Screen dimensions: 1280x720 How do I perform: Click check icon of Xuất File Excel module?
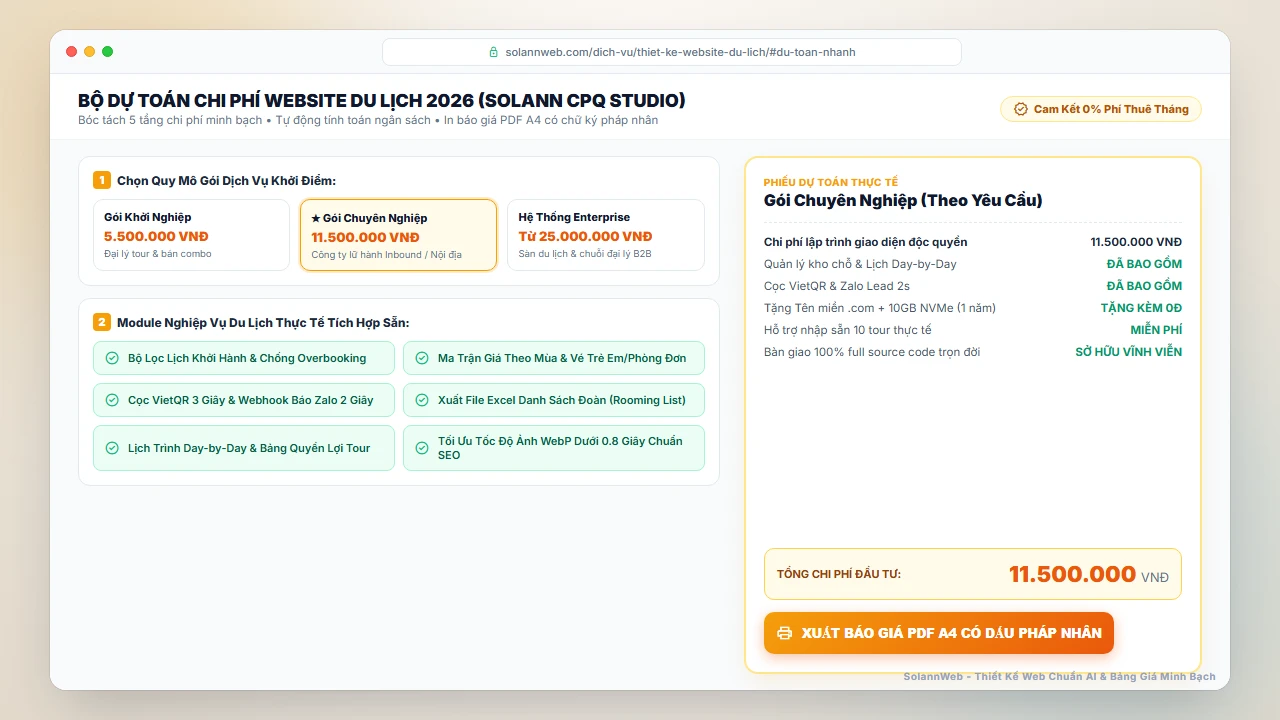pos(422,400)
